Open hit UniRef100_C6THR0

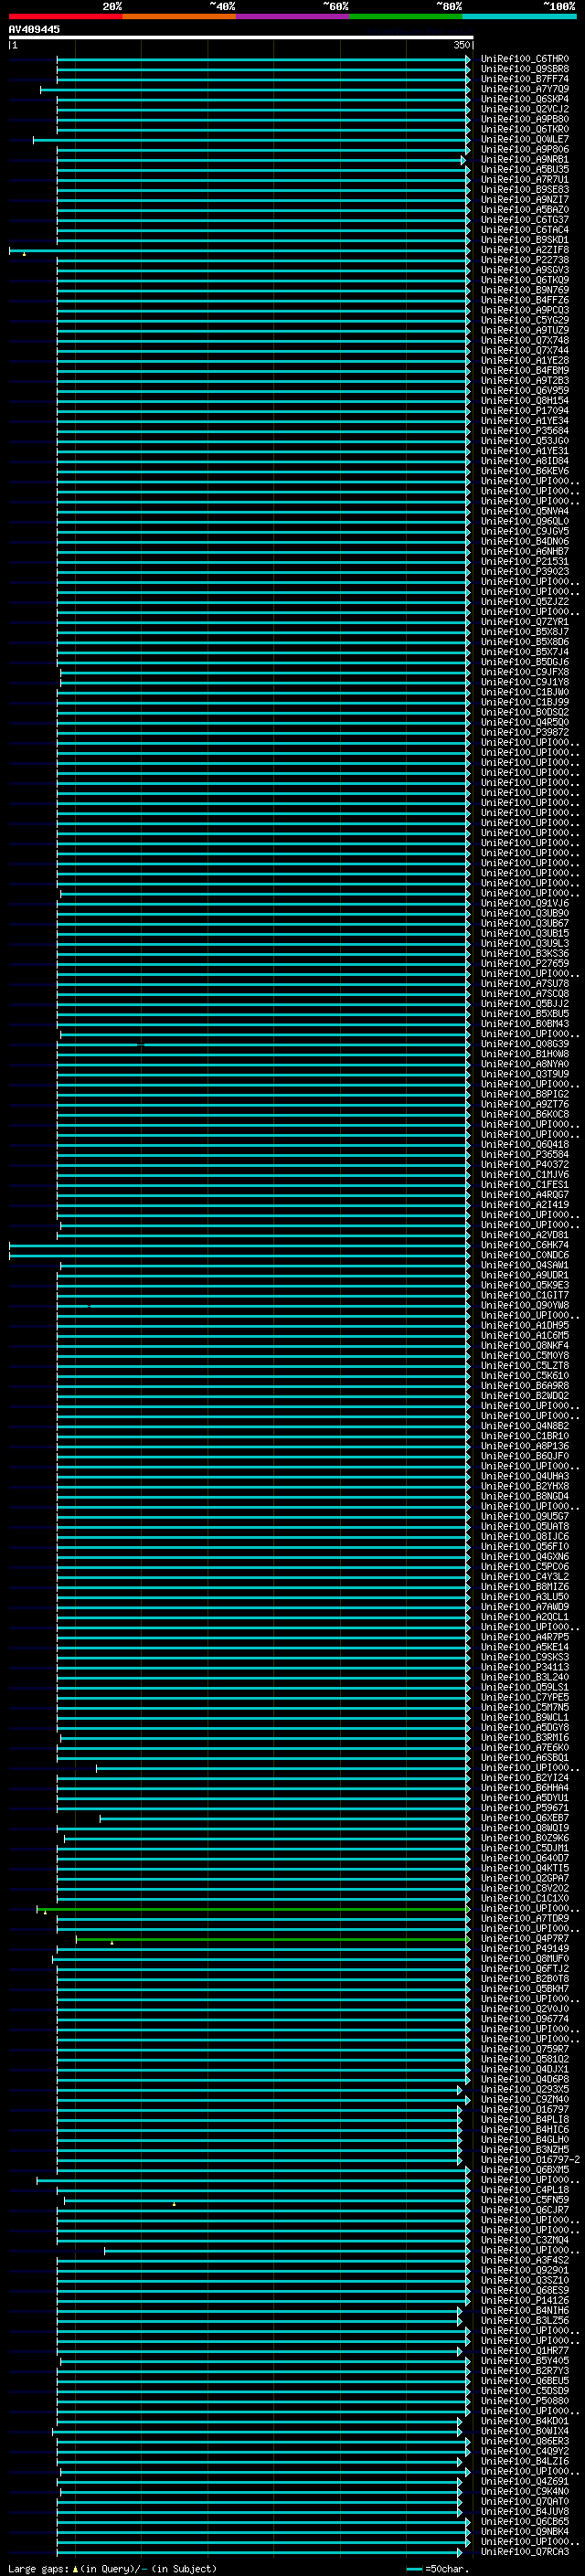click(x=525, y=59)
